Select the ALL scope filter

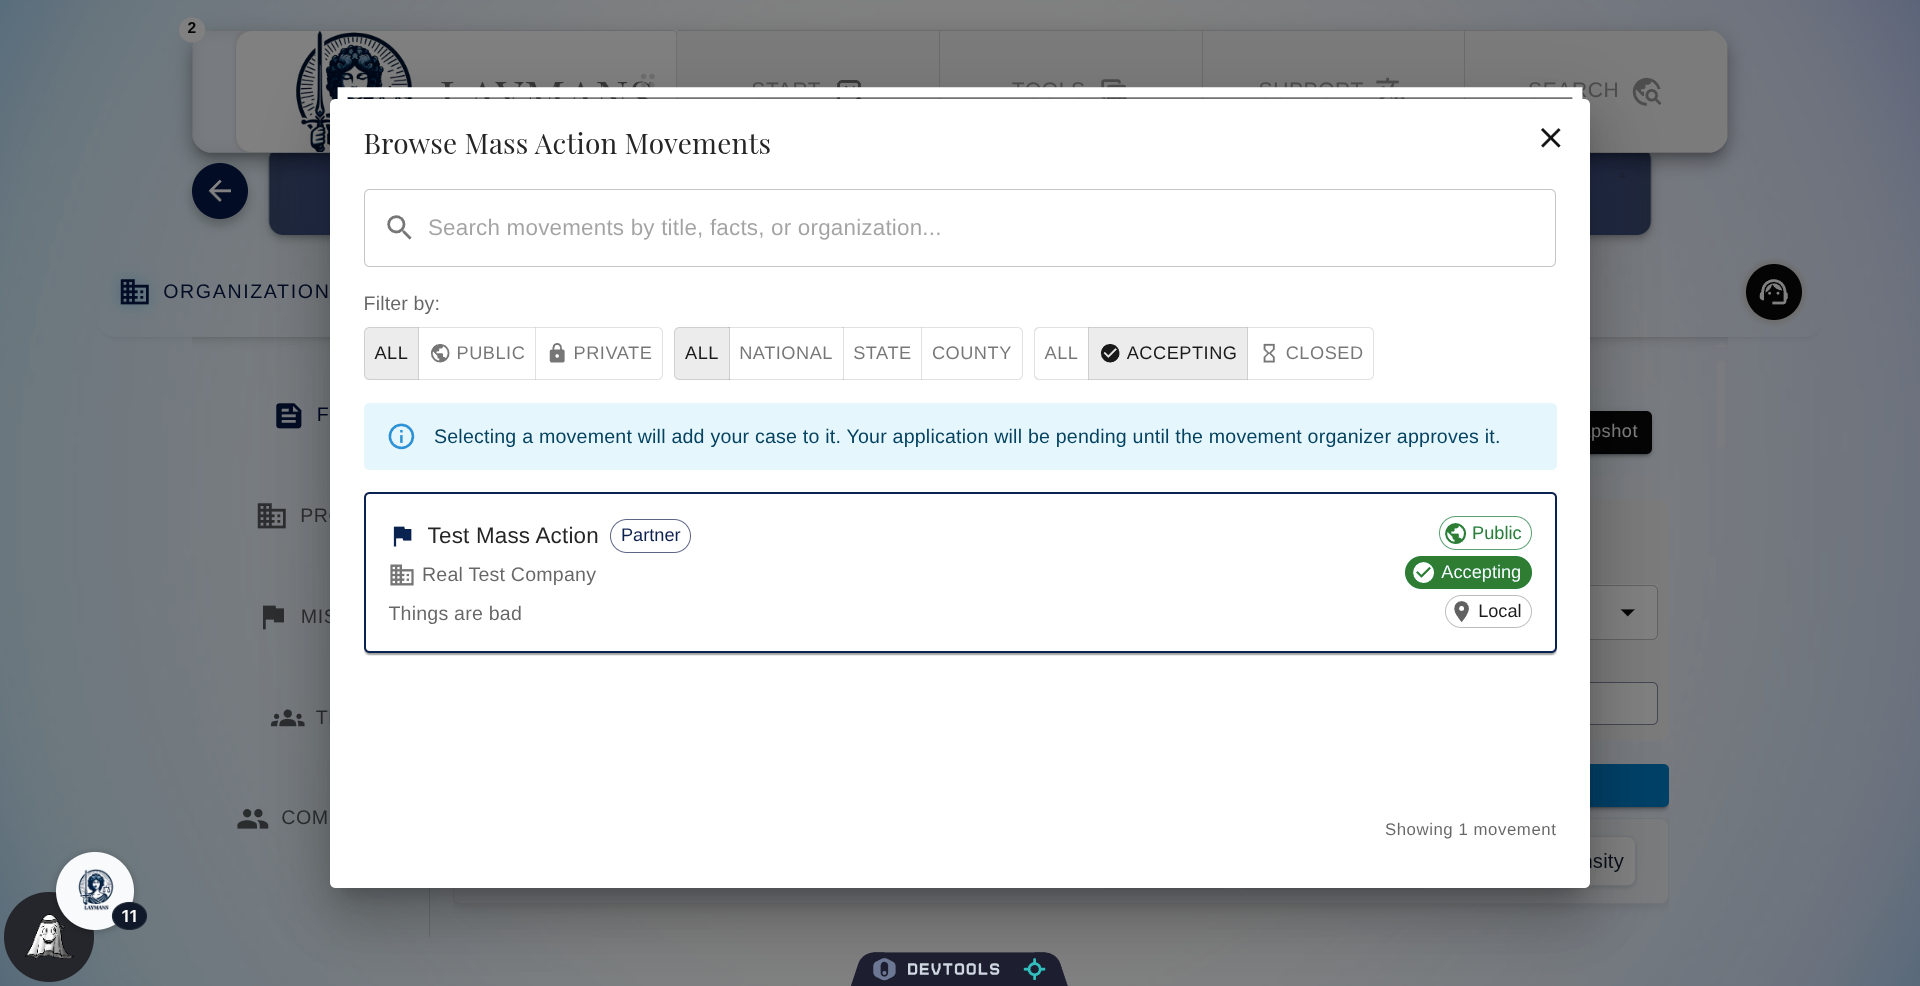tap(701, 353)
